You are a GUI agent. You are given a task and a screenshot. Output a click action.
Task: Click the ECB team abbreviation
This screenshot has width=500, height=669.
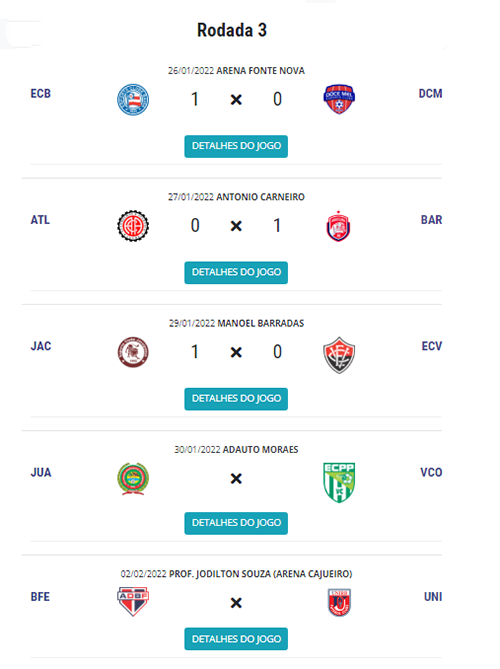click(x=41, y=93)
